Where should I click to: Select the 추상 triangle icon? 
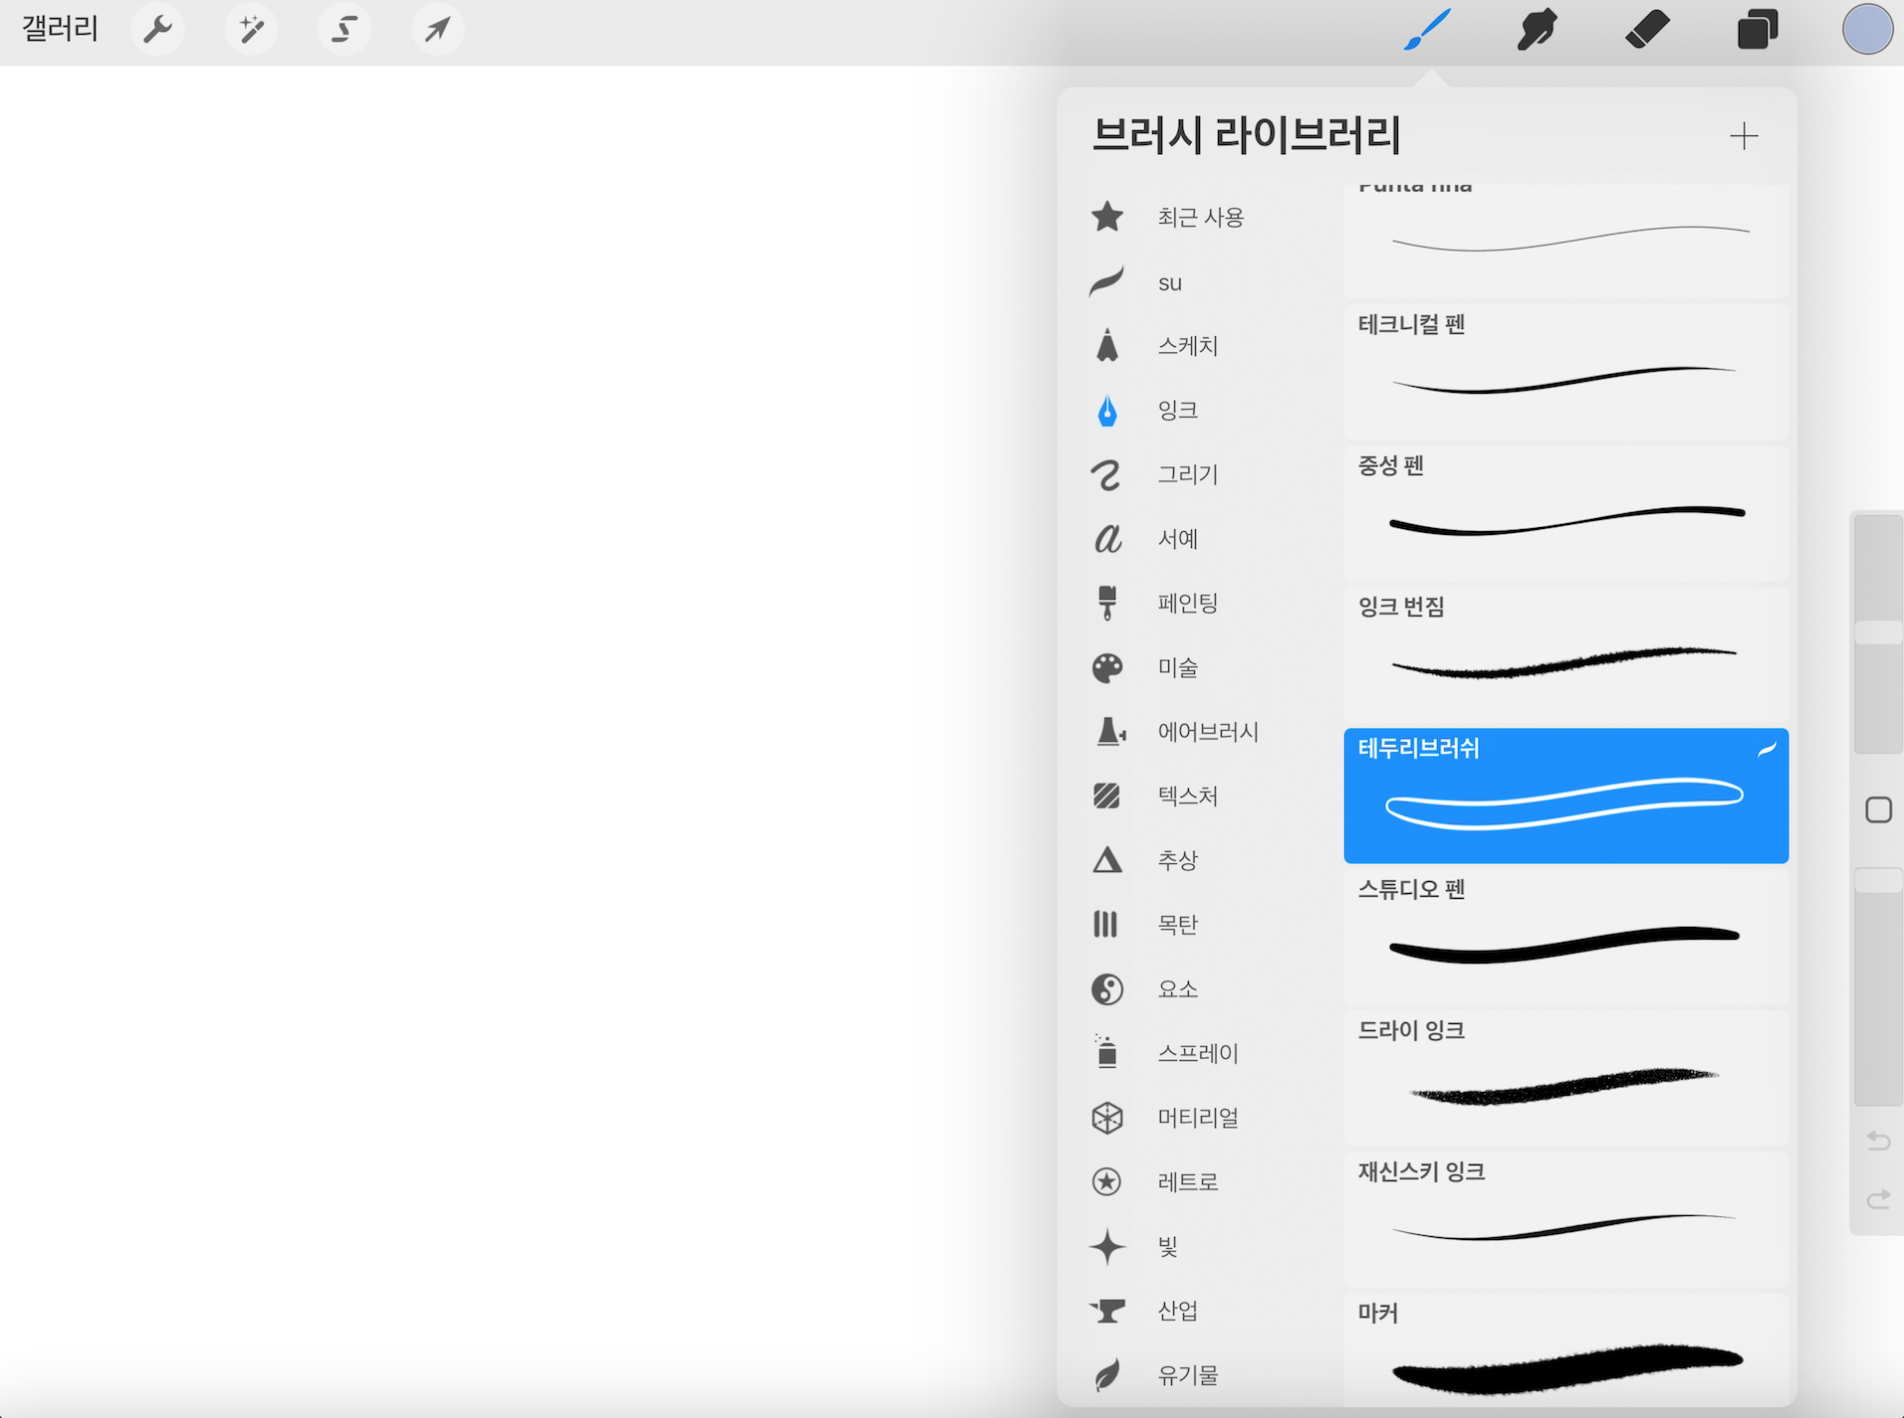click(x=1107, y=860)
